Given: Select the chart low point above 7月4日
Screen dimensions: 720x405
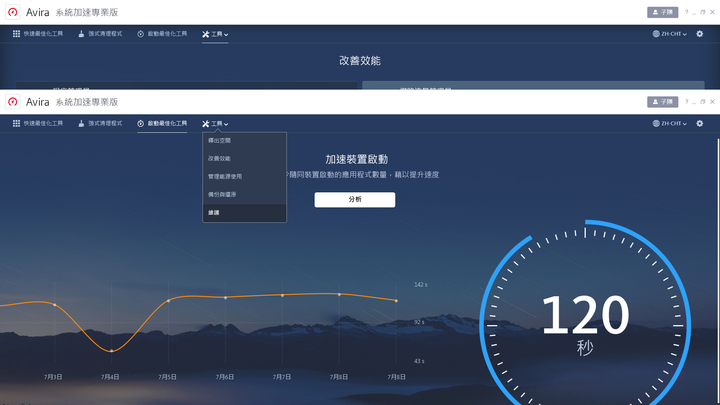Looking at the screenshot, I should click(112, 351).
